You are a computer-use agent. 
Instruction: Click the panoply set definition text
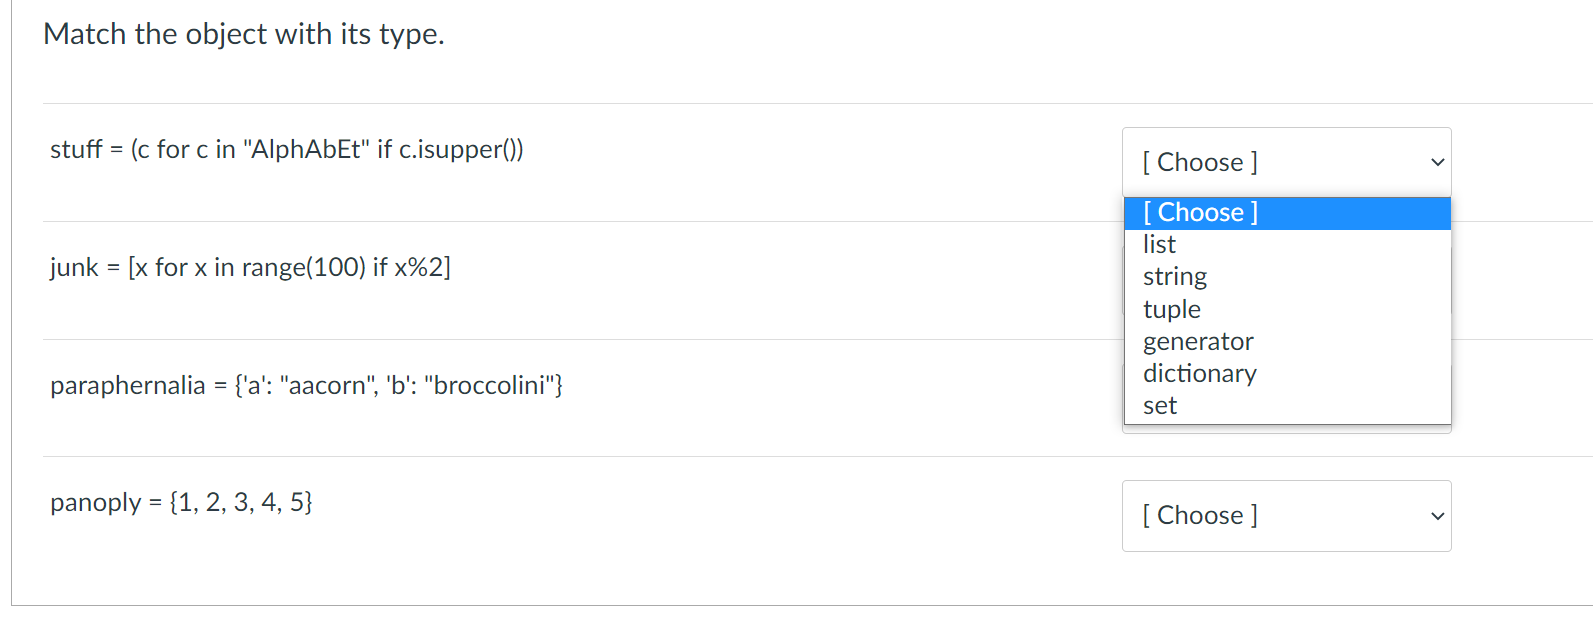point(181,502)
